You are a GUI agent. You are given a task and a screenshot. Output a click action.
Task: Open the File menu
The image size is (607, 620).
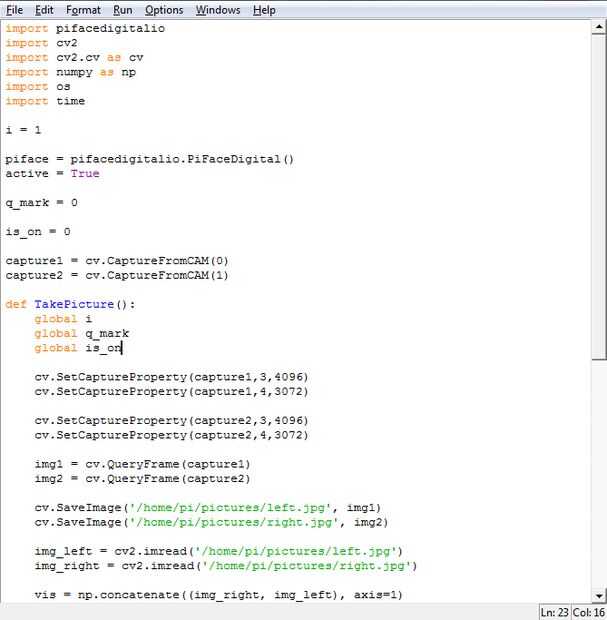point(15,10)
